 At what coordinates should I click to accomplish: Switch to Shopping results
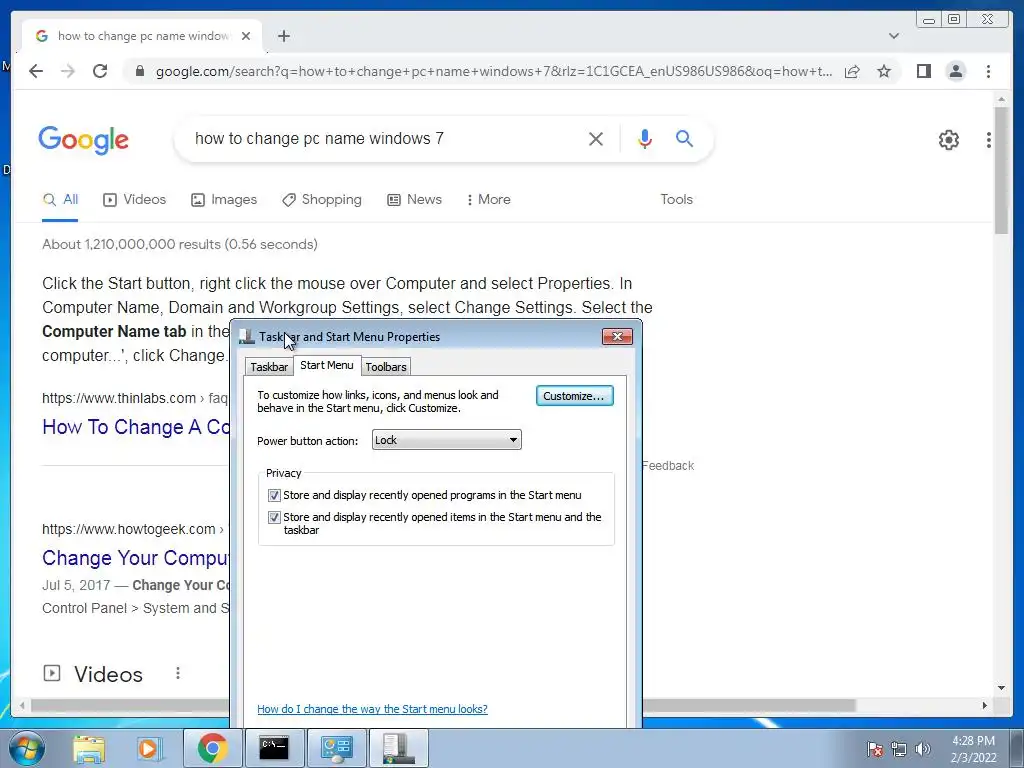(x=321, y=200)
